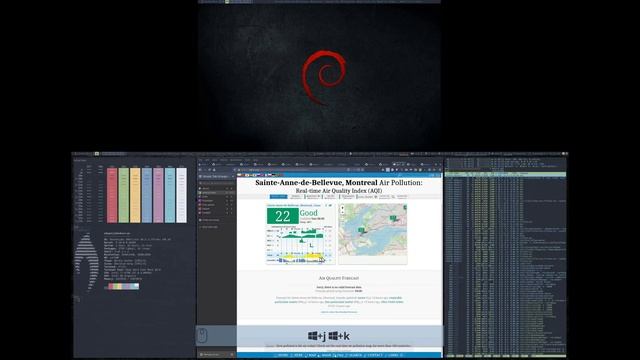The image size is (640, 360).
Task: Select the blue highlighted tab under the page title
Action: click(278, 196)
